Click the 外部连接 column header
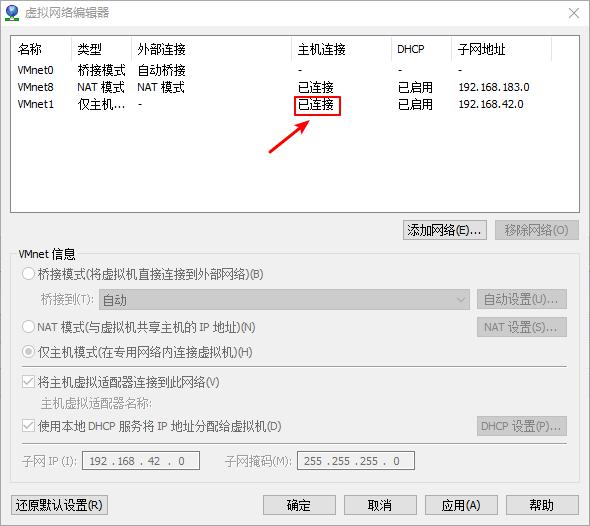This screenshot has height=526, width=590. coord(211,49)
